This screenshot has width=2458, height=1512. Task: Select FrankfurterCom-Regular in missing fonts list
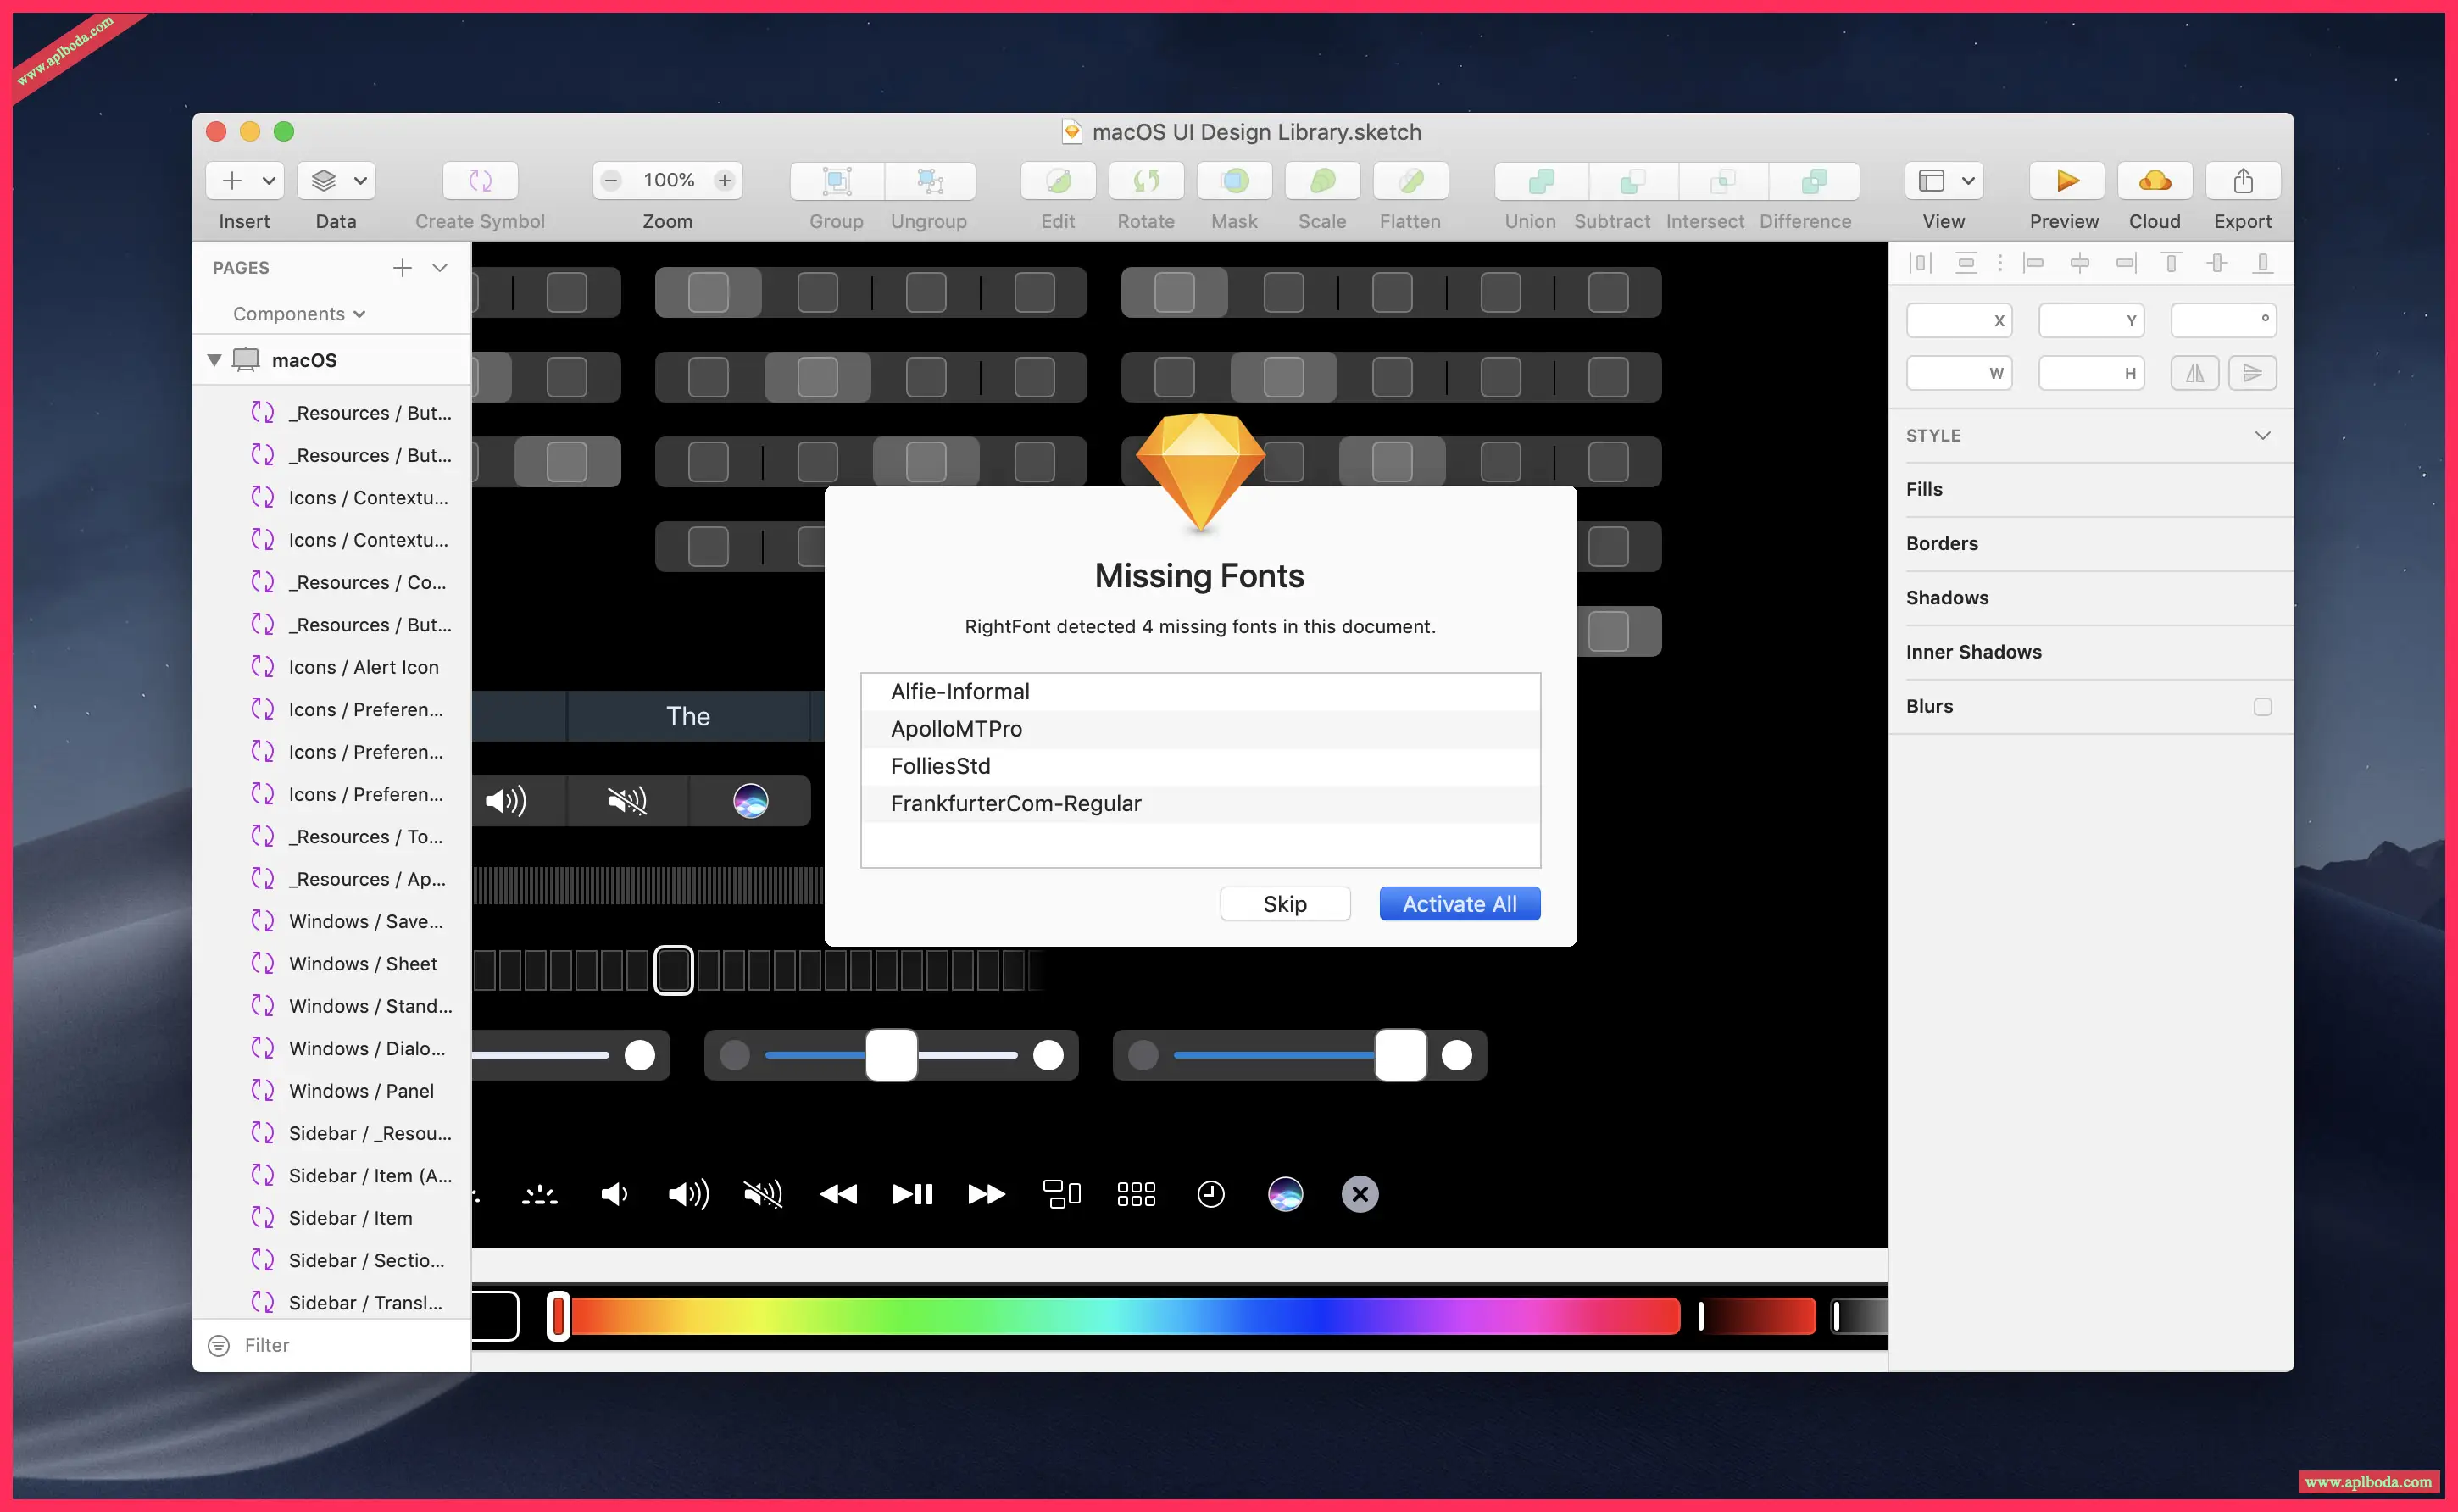[1200, 804]
